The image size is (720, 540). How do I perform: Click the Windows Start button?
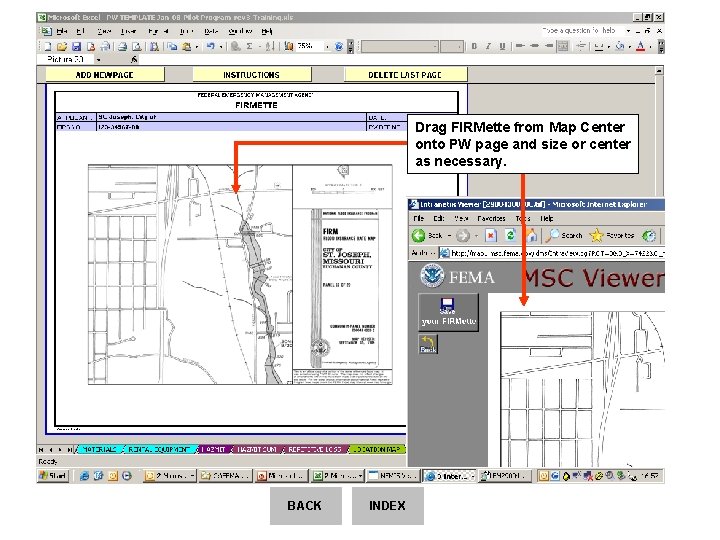coord(53,476)
